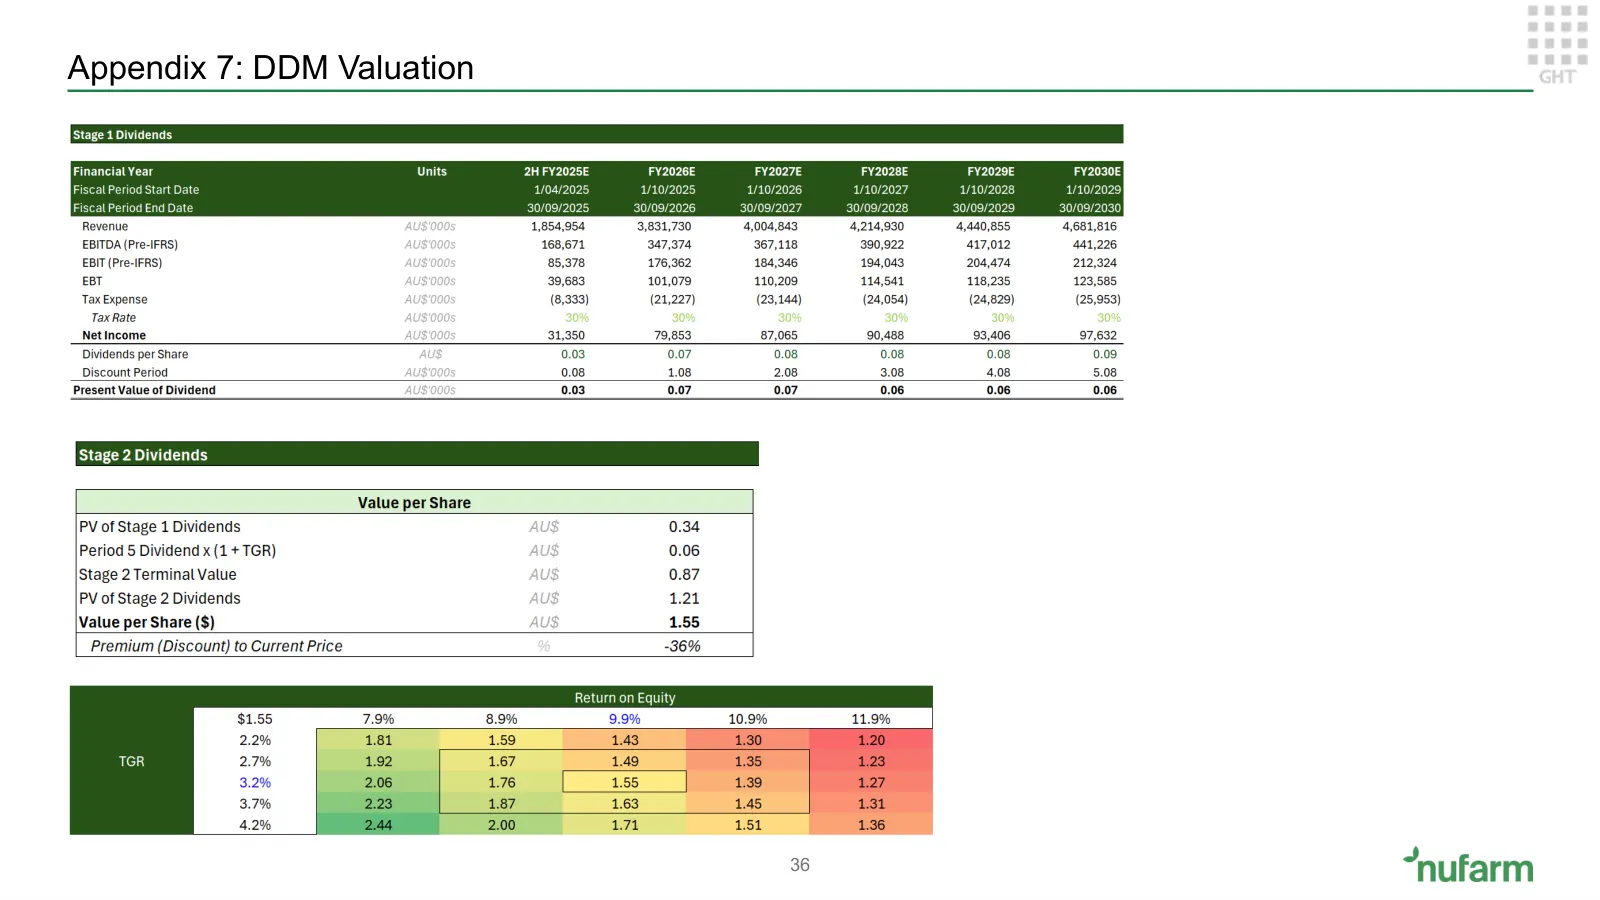This screenshot has height=900, width=1600.
Task: Click the PV of Stage 1 value '0.34'
Action: coord(684,527)
